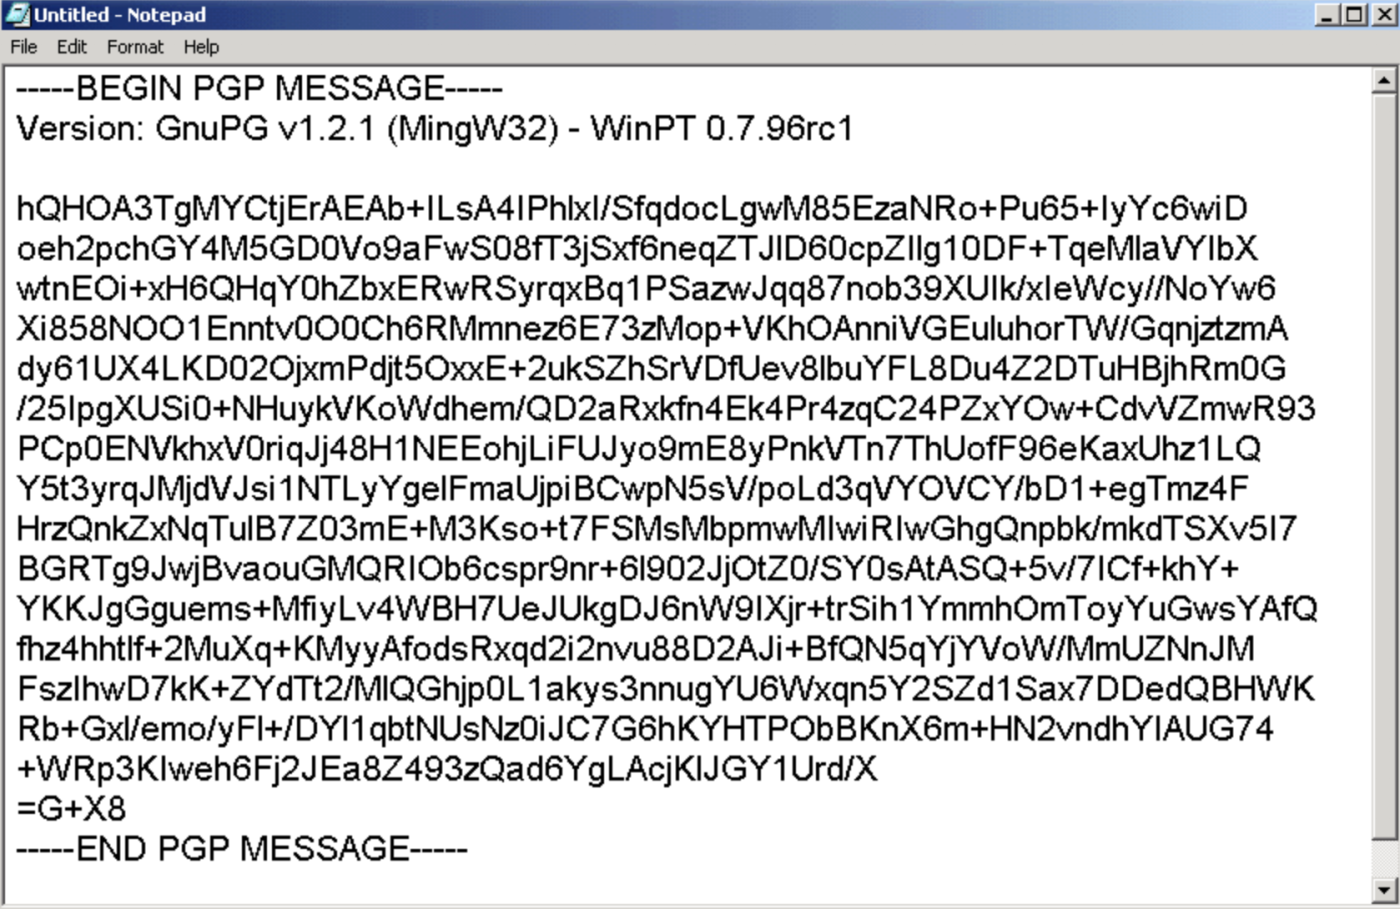This screenshot has width=1400, height=909.
Task: Click the line starting with hQHOA3TgMYCtj
Action: (x=632, y=209)
